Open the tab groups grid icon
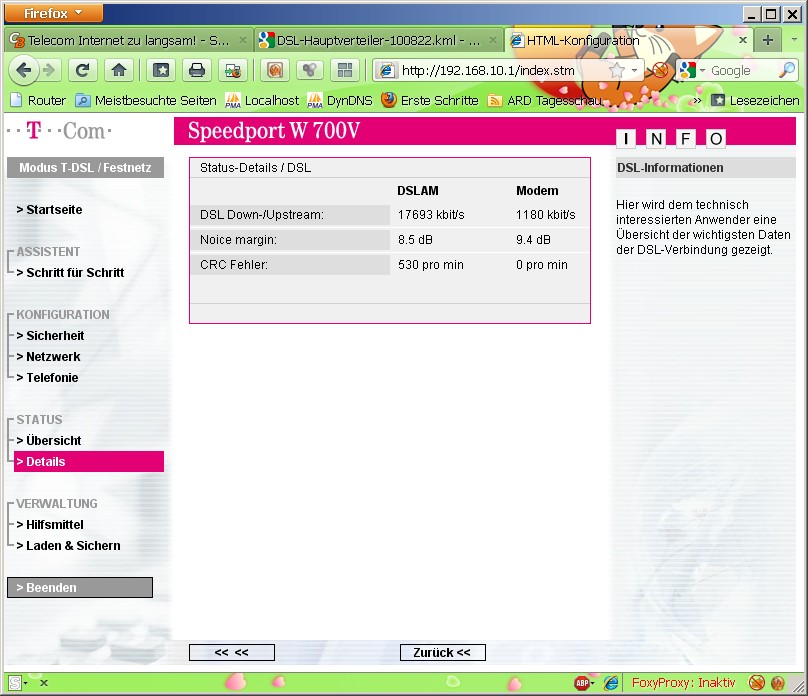 click(x=345, y=70)
